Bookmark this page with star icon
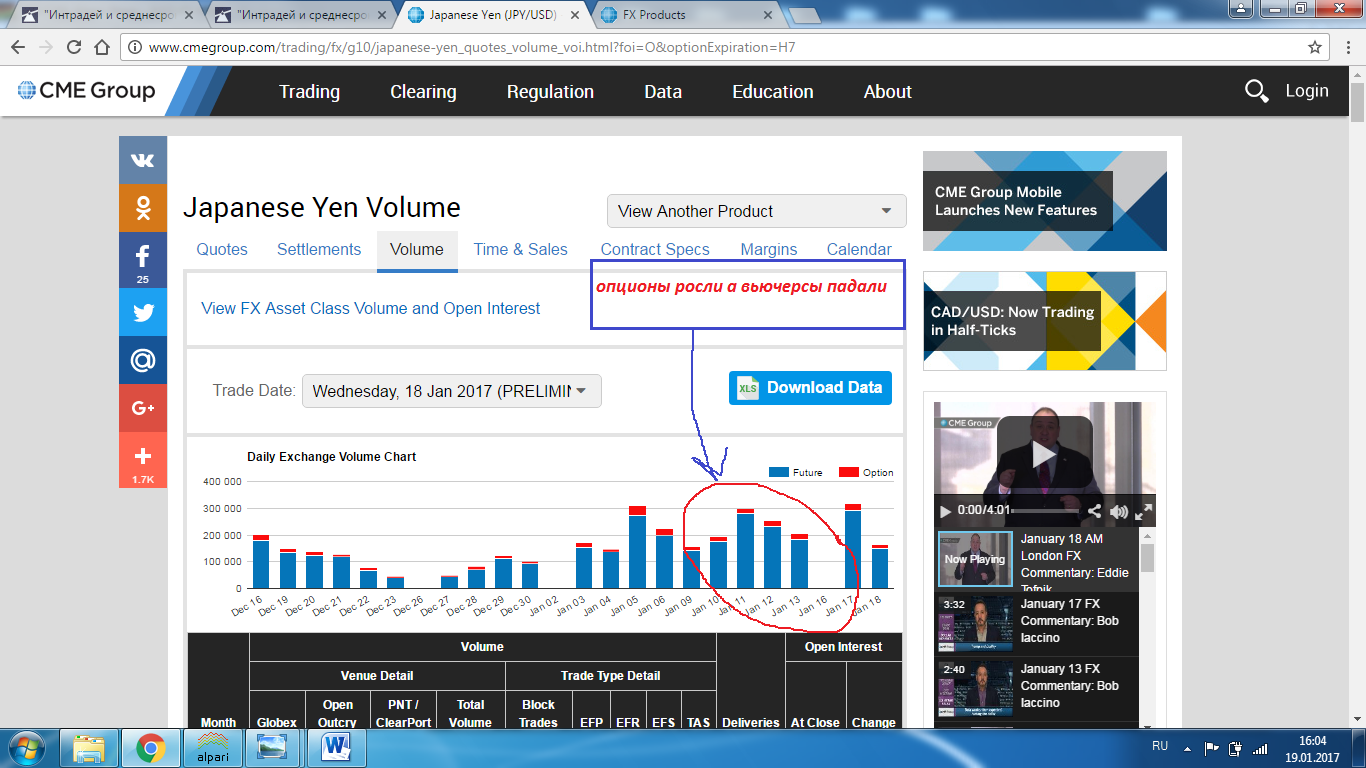The height and width of the screenshot is (768, 1366). point(1315,47)
